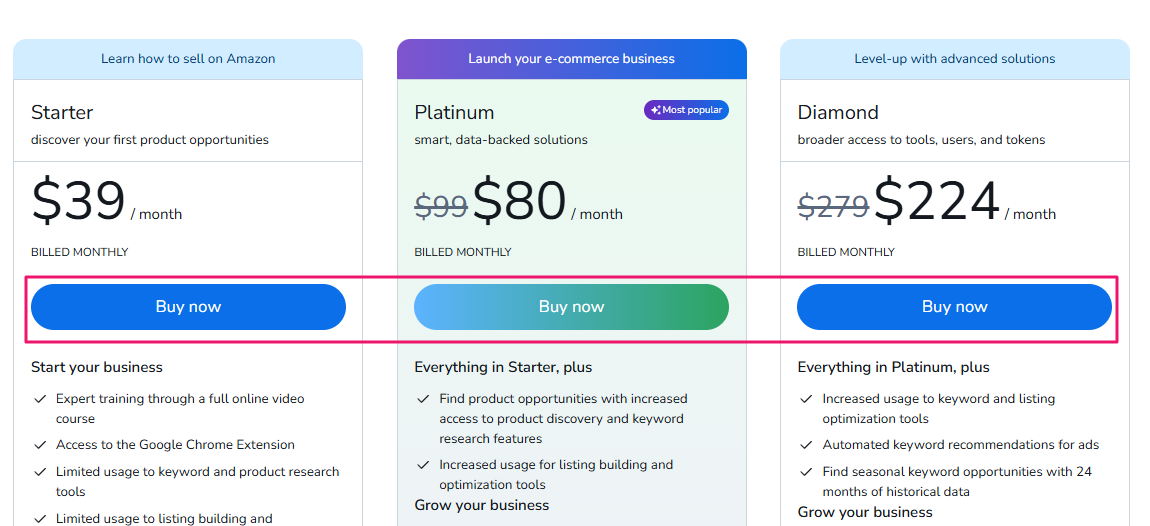Click the sparkle icon in Most popular badge
Screen dimensions: 1150x526
(656, 110)
